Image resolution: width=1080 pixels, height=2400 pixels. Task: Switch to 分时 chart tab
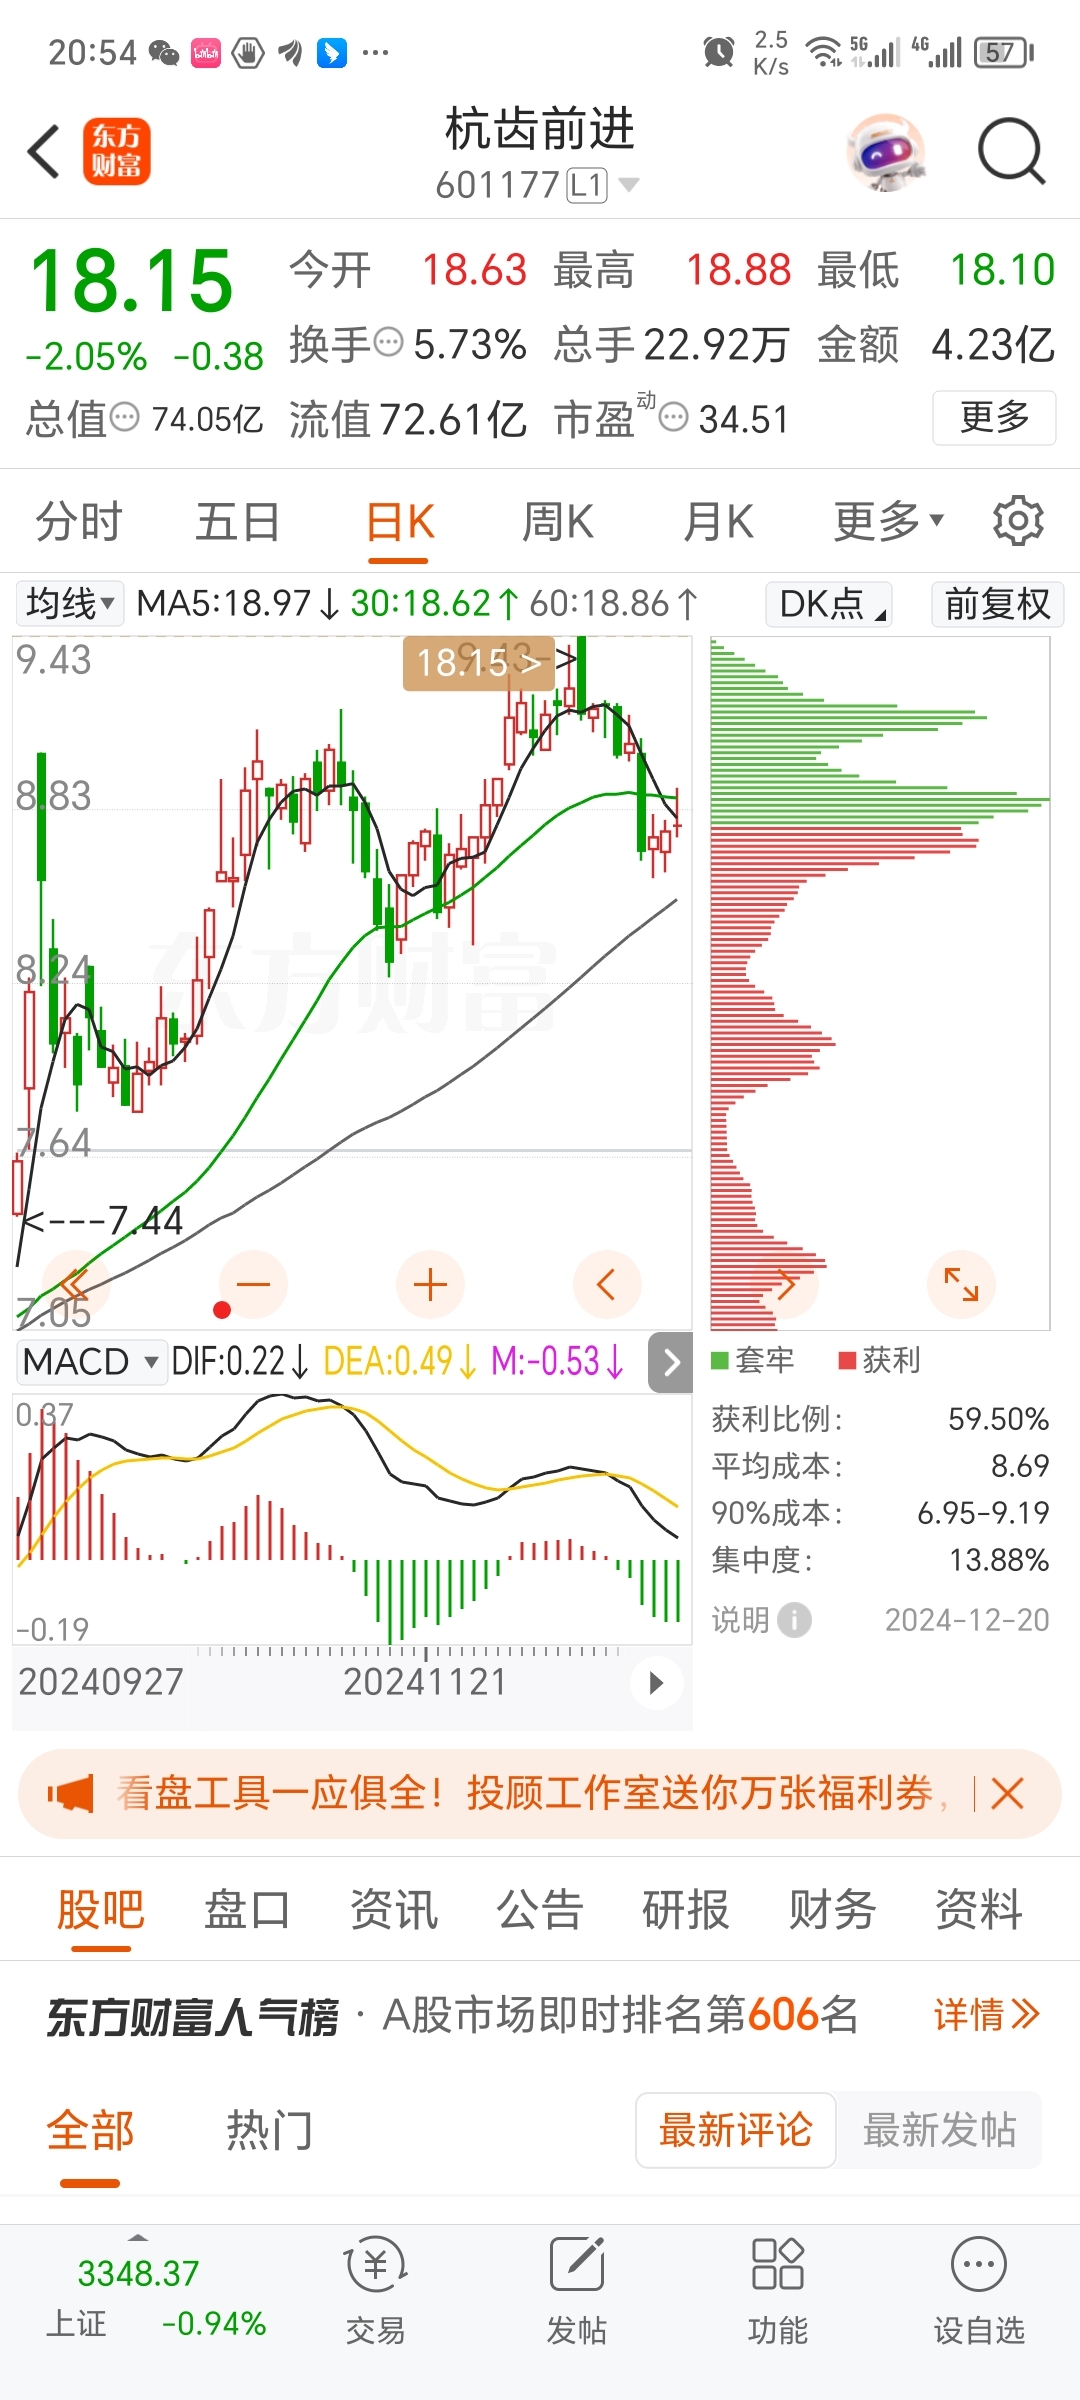coord(78,522)
